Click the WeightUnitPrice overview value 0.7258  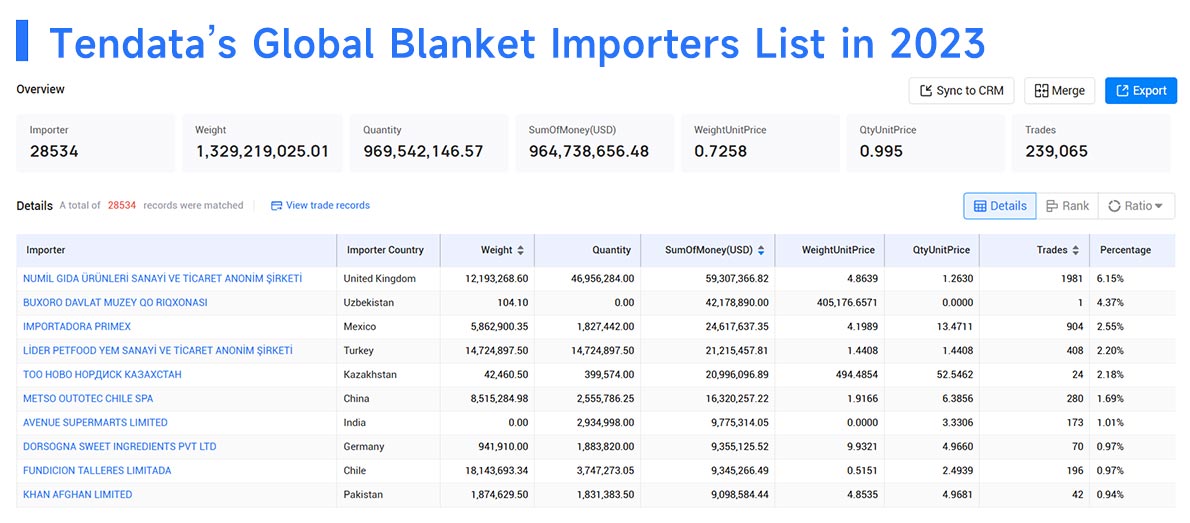[720, 151]
